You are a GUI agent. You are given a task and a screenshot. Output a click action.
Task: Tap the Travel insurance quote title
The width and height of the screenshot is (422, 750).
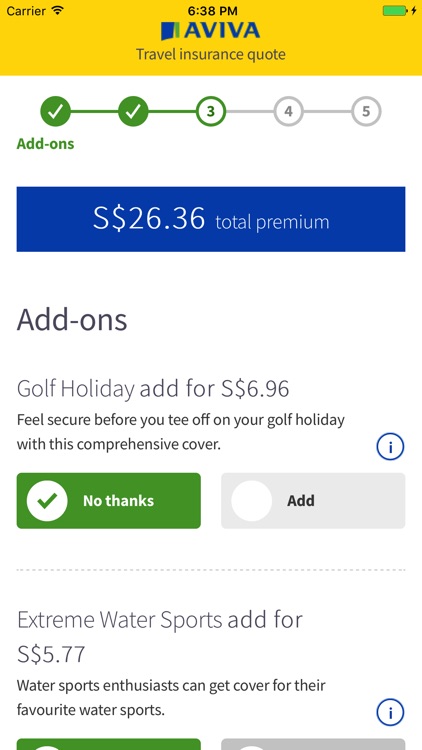(211, 54)
